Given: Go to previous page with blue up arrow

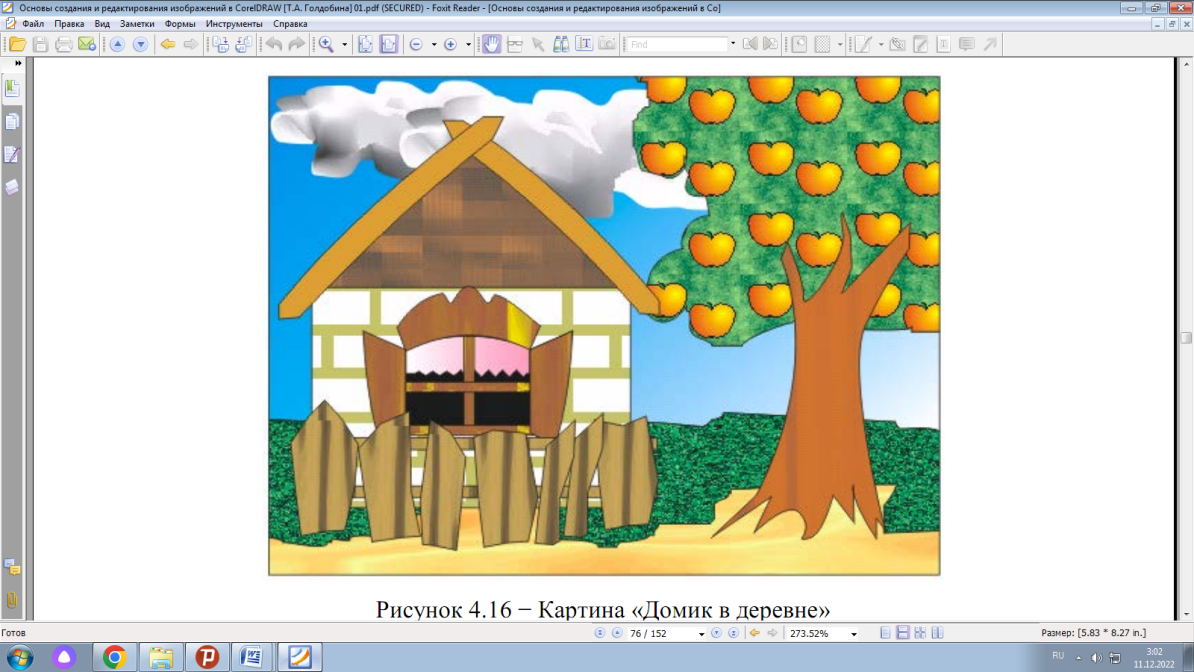Looking at the screenshot, I should pos(117,44).
